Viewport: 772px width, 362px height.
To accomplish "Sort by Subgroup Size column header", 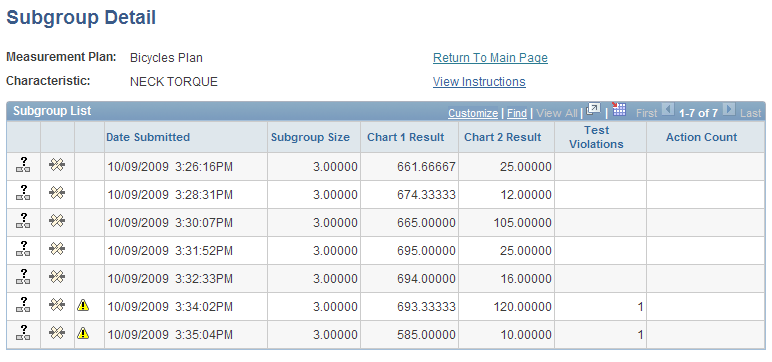I will point(310,137).
